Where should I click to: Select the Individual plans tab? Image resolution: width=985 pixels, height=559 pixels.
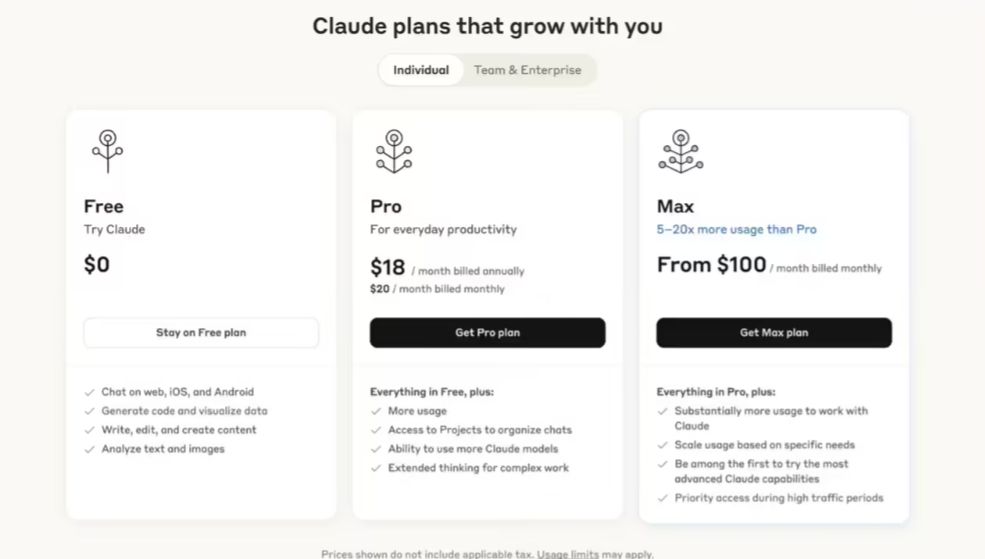[421, 70]
